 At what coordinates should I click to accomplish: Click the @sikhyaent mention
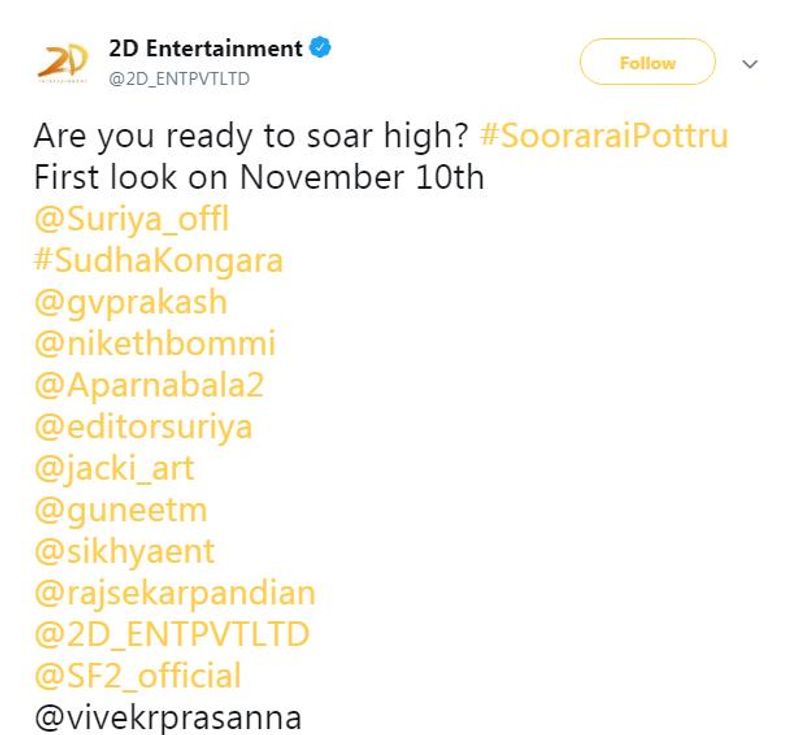(124, 551)
